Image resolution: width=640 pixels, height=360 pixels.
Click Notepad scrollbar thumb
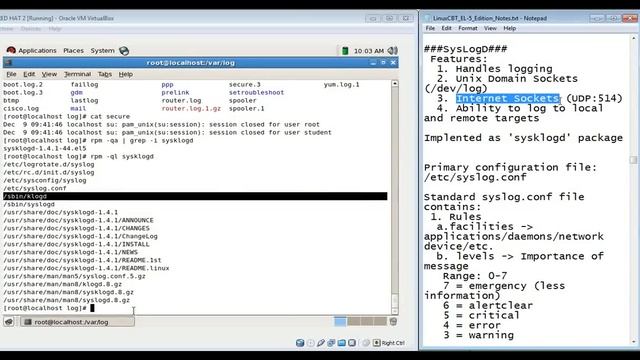point(633,160)
